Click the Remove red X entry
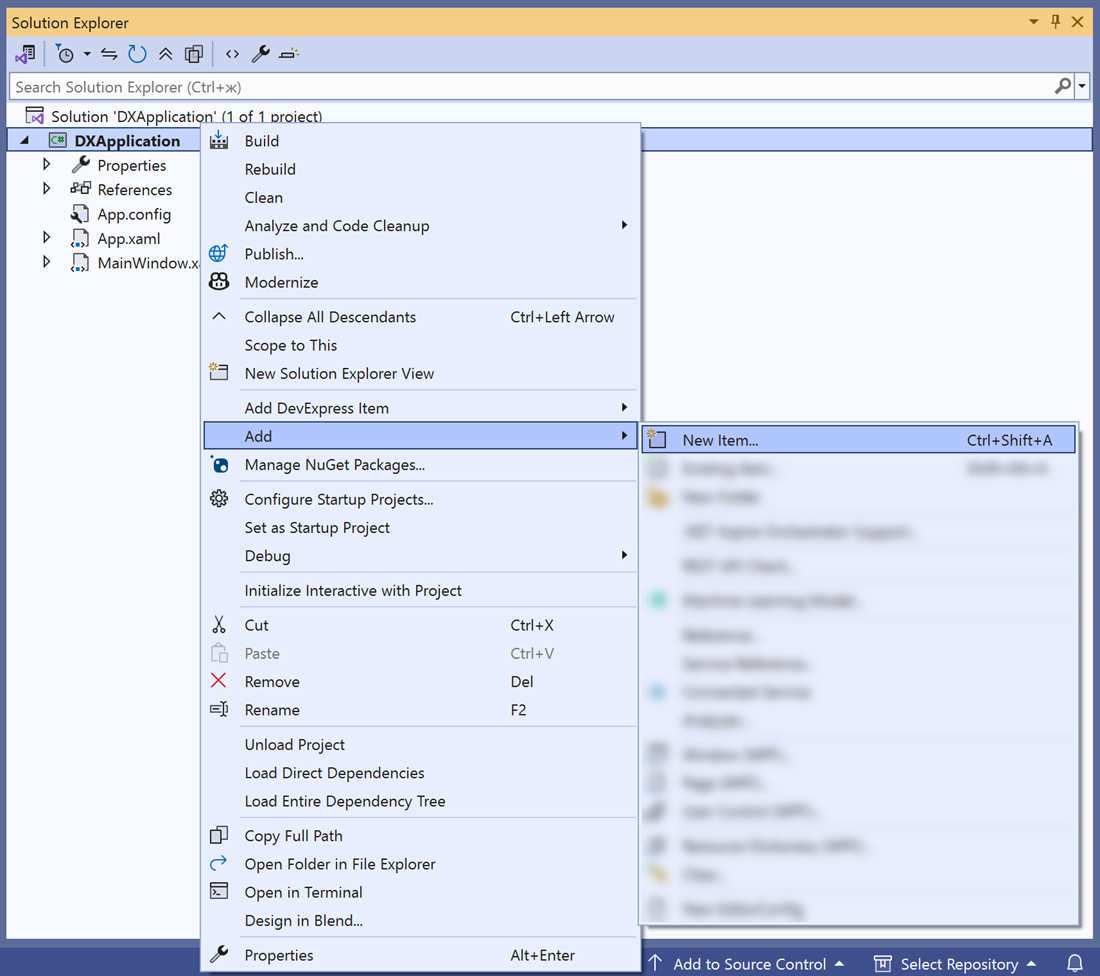Screen dimensions: 1100x976 421,682
